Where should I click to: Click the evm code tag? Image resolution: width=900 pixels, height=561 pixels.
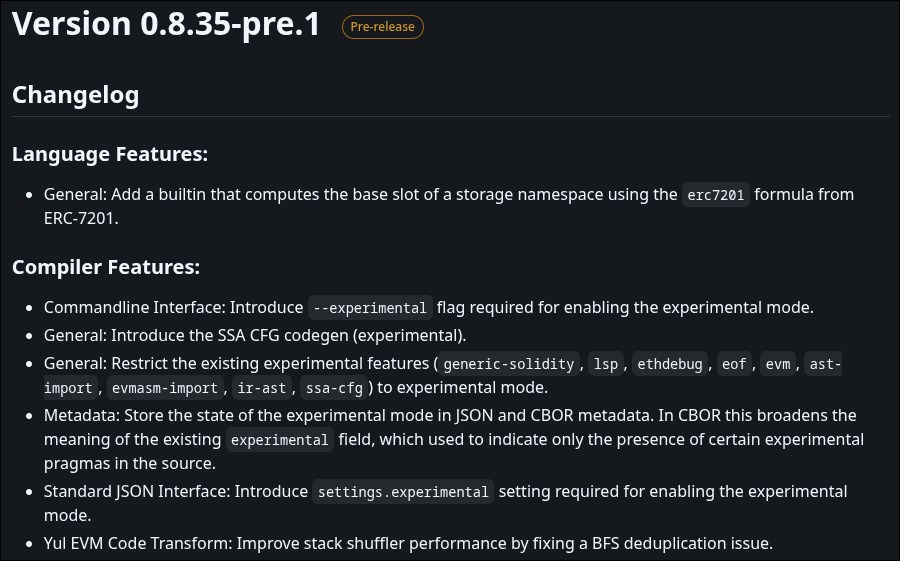pos(778,364)
